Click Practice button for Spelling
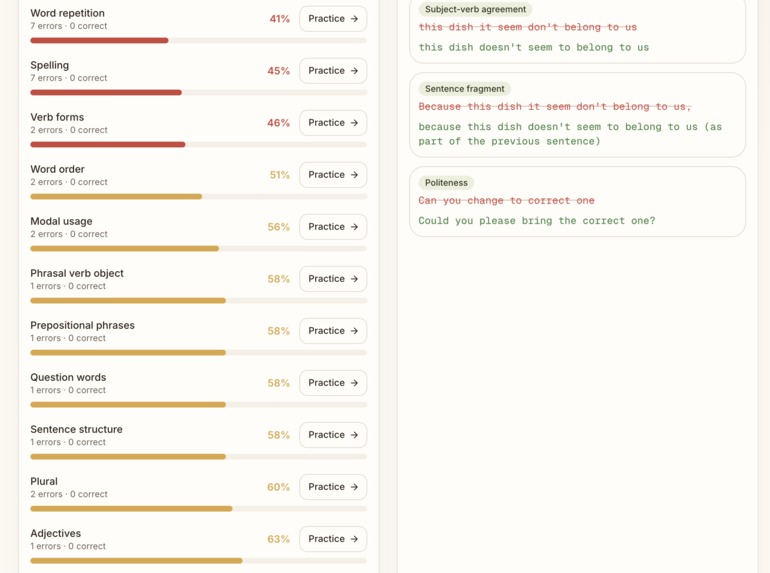The image size is (770, 573). [x=333, y=71]
